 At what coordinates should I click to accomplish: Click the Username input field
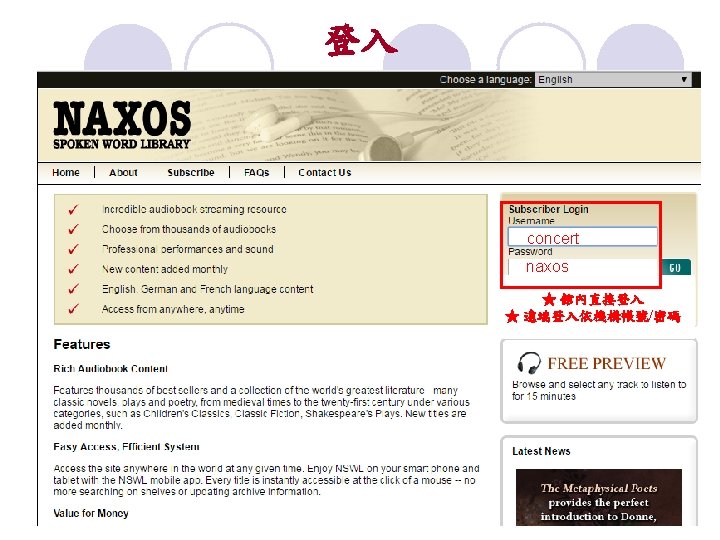click(582, 237)
